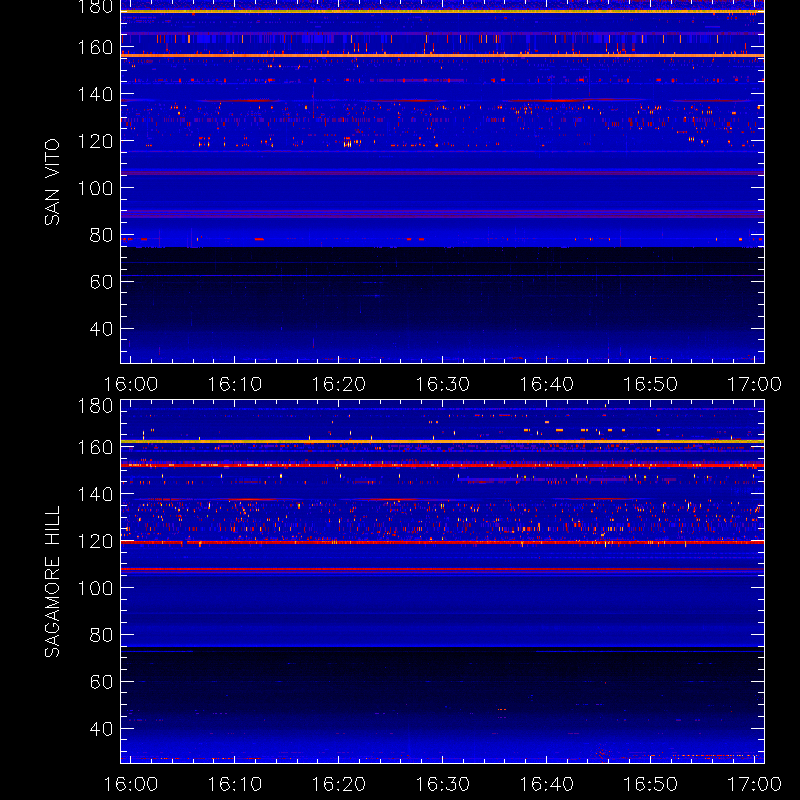This screenshot has height=800, width=800.
Task: Pick the 80 tick label on Sagamore Hill axis
Action: tap(101, 635)
